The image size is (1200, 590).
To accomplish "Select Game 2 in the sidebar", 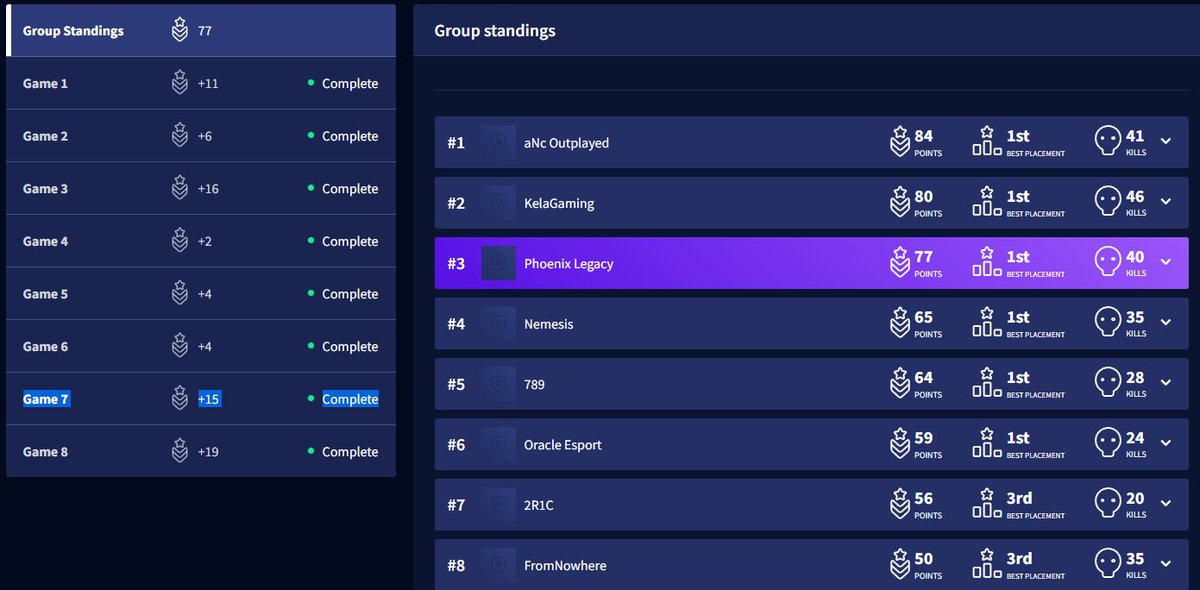I will point(201,136).
